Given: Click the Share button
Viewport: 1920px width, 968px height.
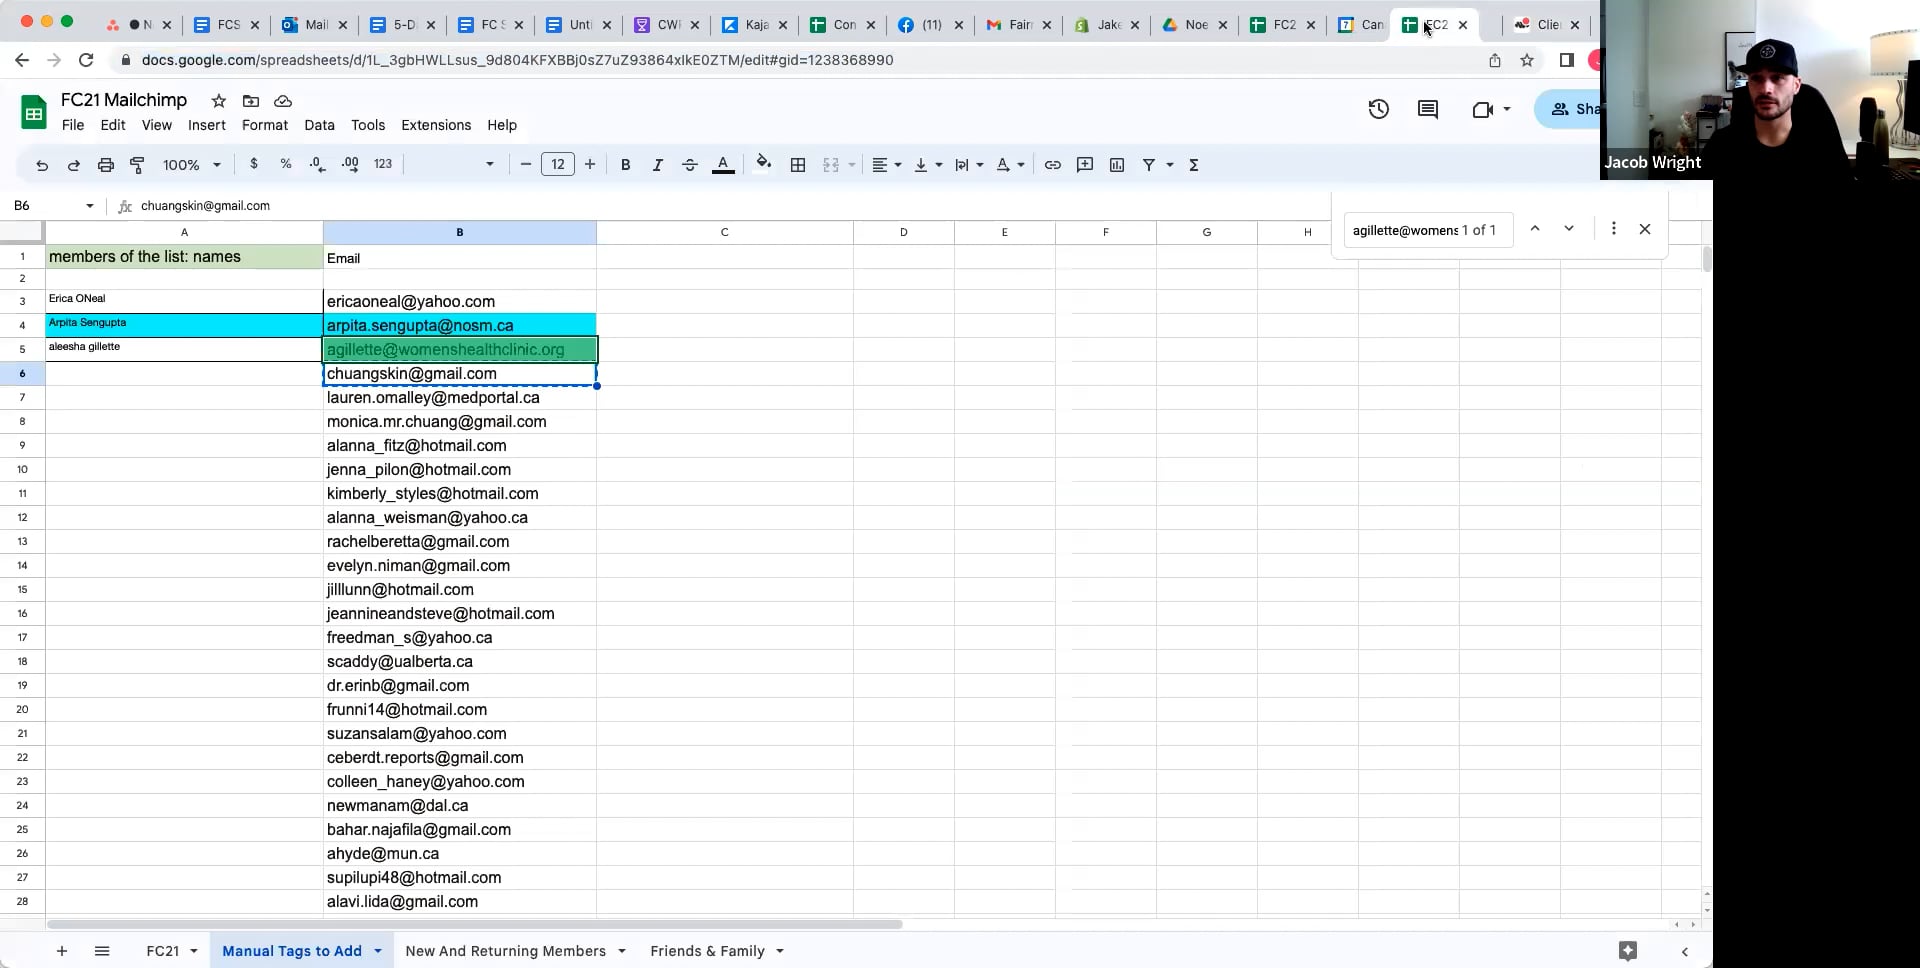Looking at the screenshot, I should click(1577, 109).
